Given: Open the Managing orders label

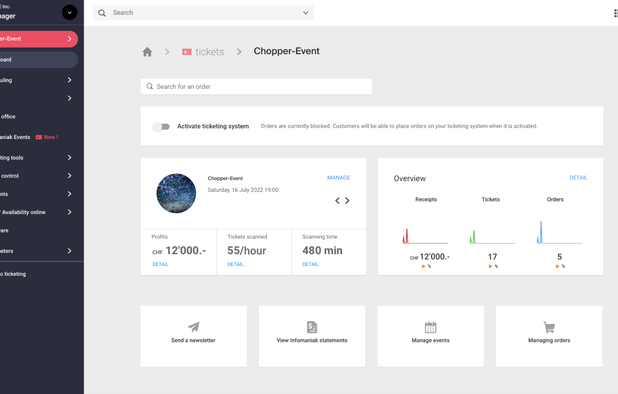Looking at the screenshot, I should [x=549, y=340].
